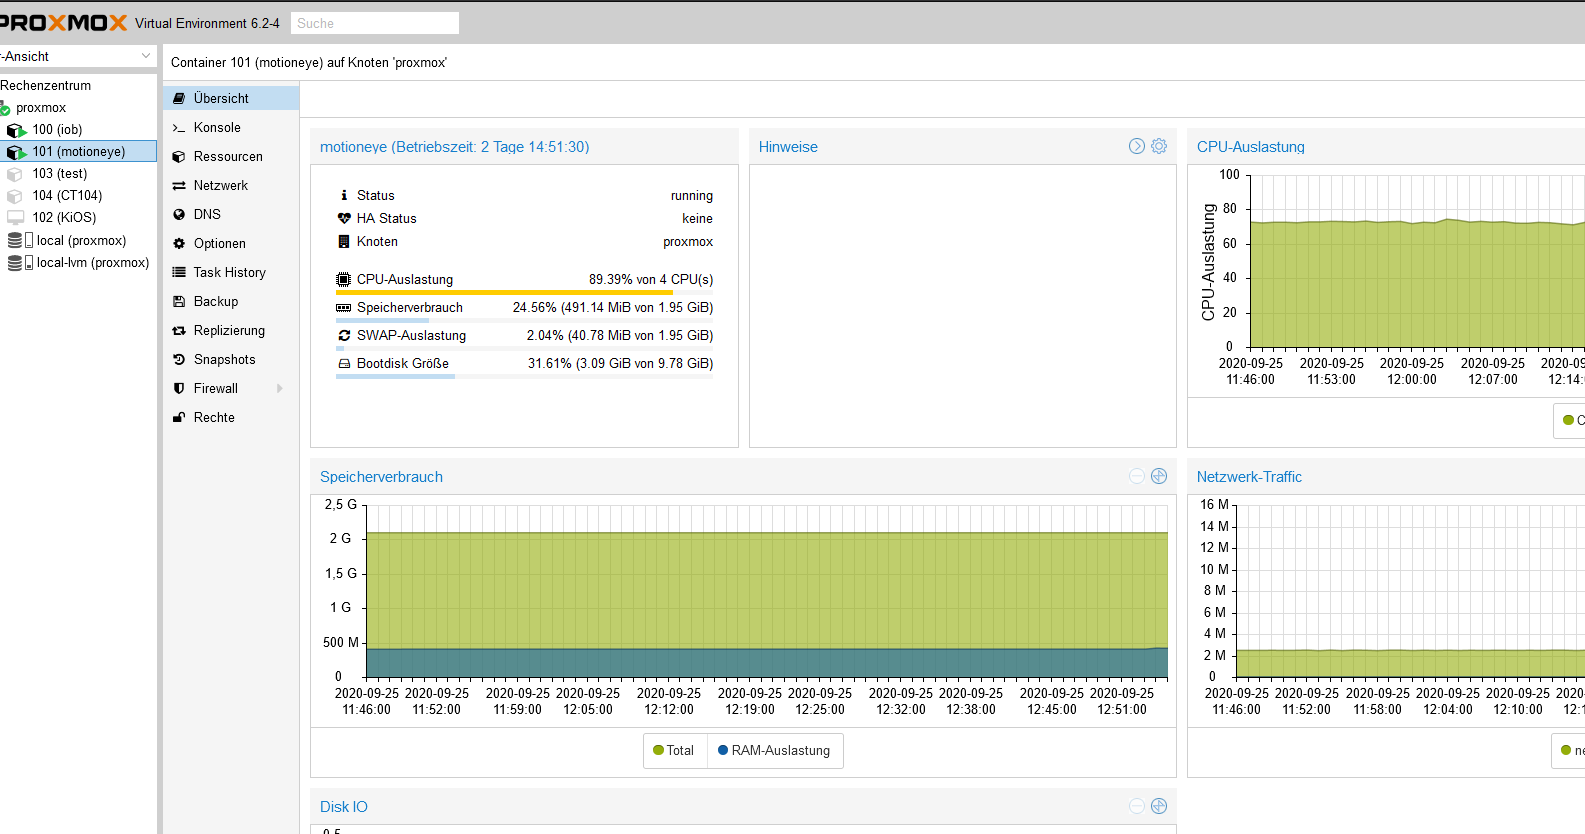
Task: Click the running status value
Action: 692,195
